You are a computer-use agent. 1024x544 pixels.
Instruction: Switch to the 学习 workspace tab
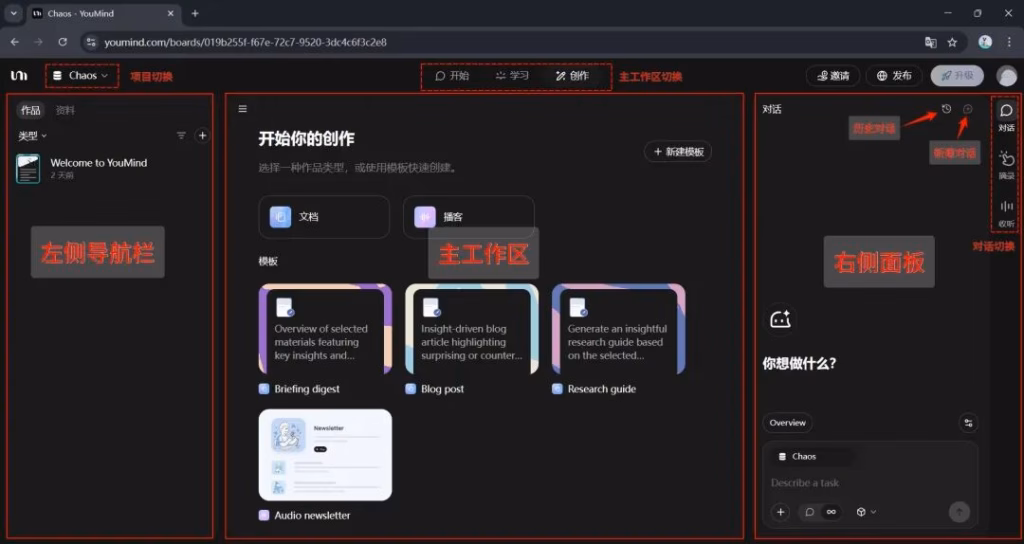pyautogui.click(x=512, y=76)
